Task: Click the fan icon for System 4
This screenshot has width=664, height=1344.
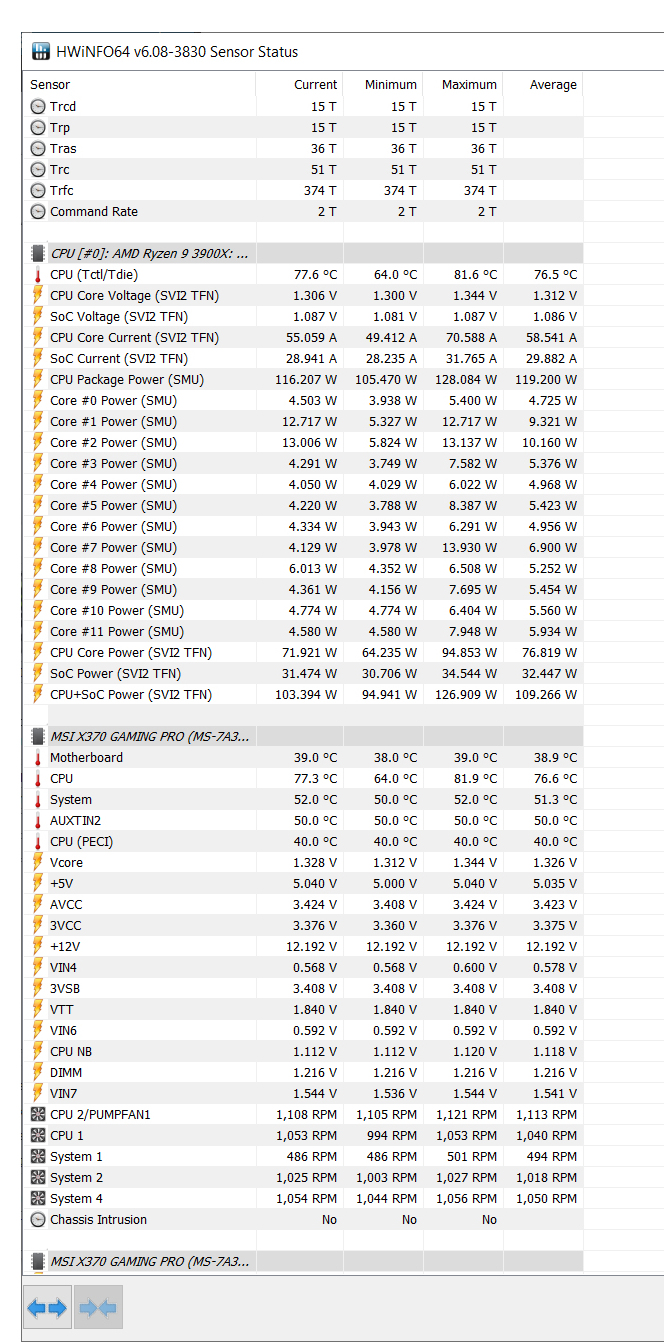Action: 38,1198
